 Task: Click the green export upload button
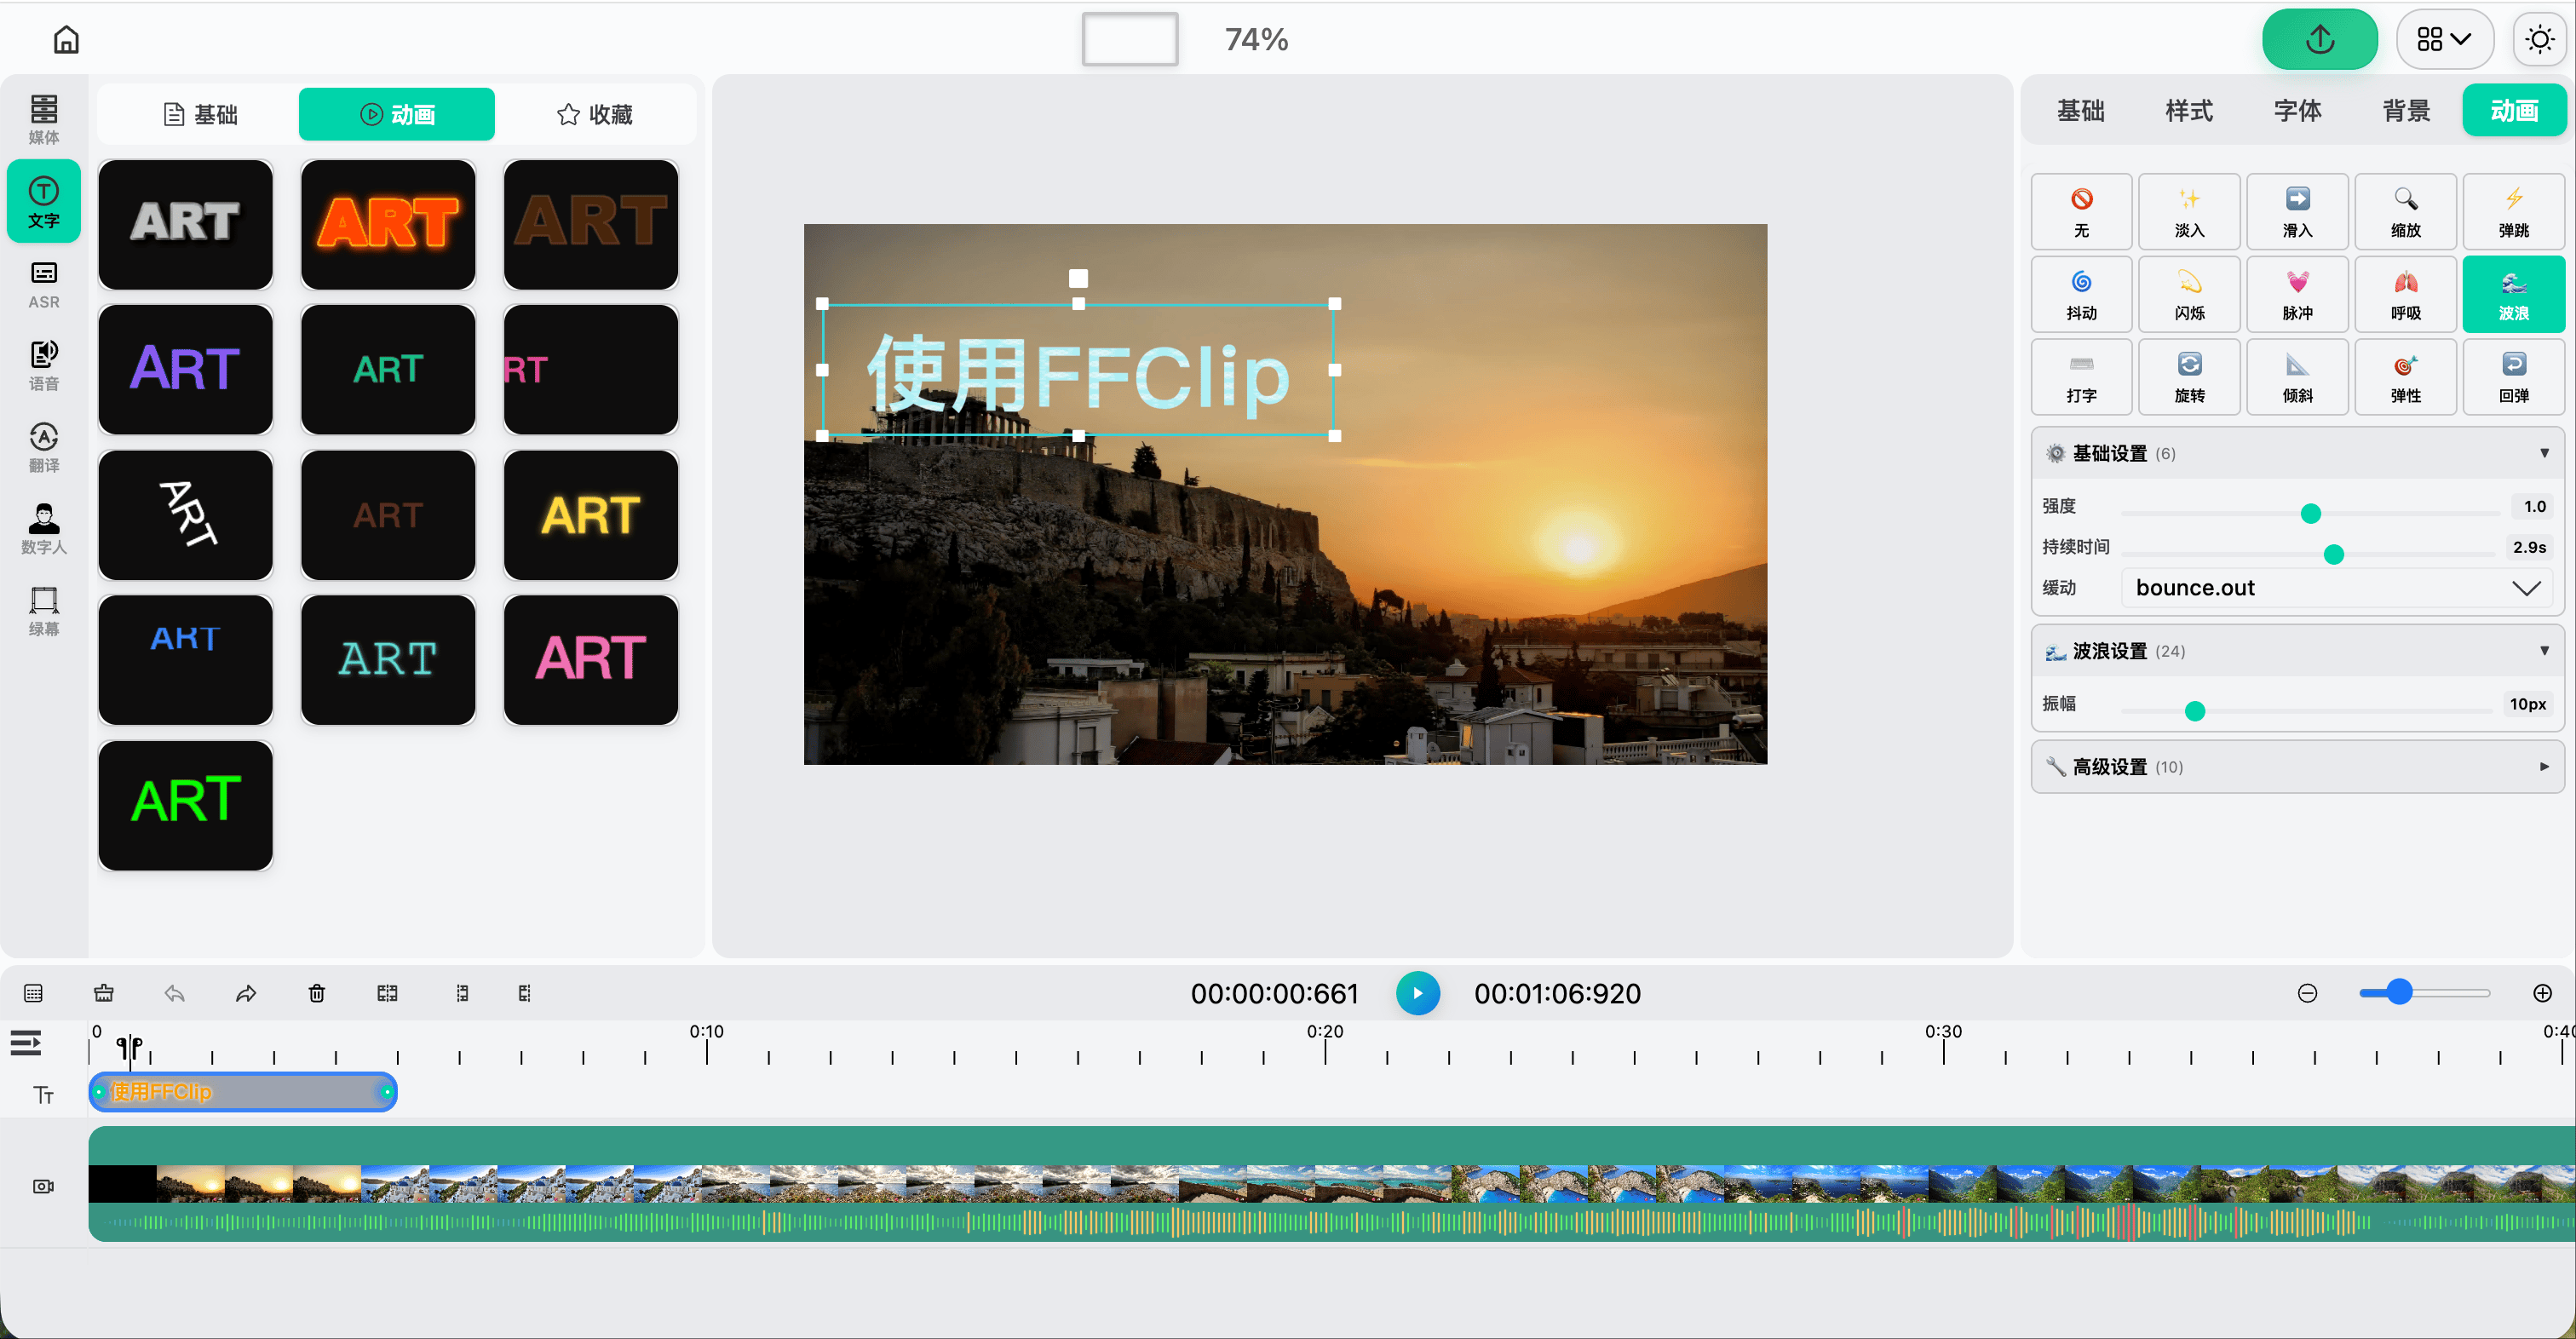[2319, 40]
